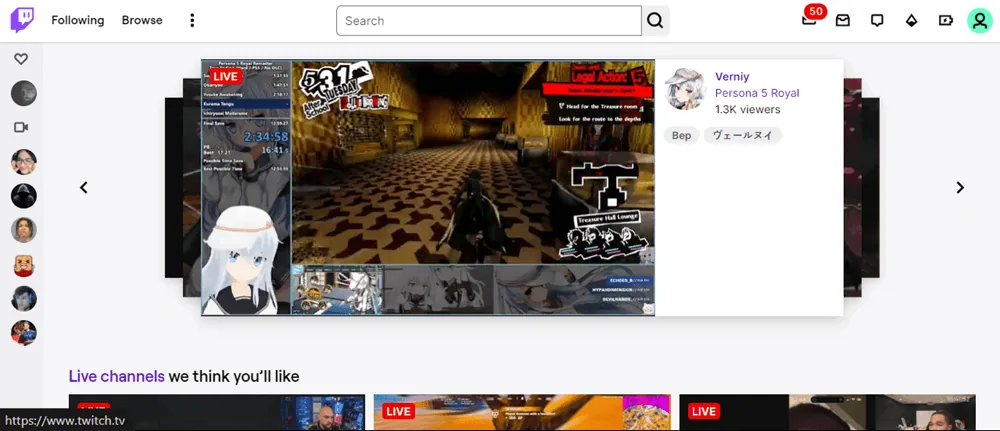This screenshot has height=431, width=1000.
Task: Open the Persona 5 Royal game link
Action: pos(757,93)
